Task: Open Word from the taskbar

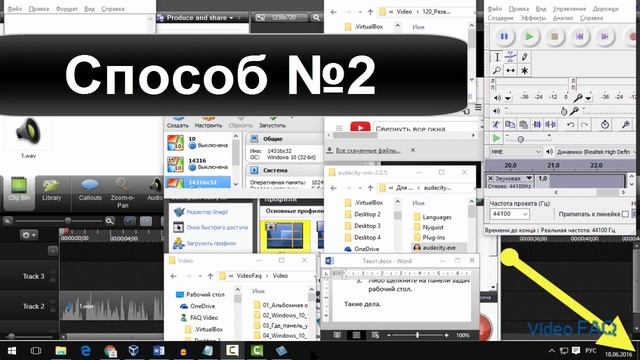Action: click(x=159, y=351)
